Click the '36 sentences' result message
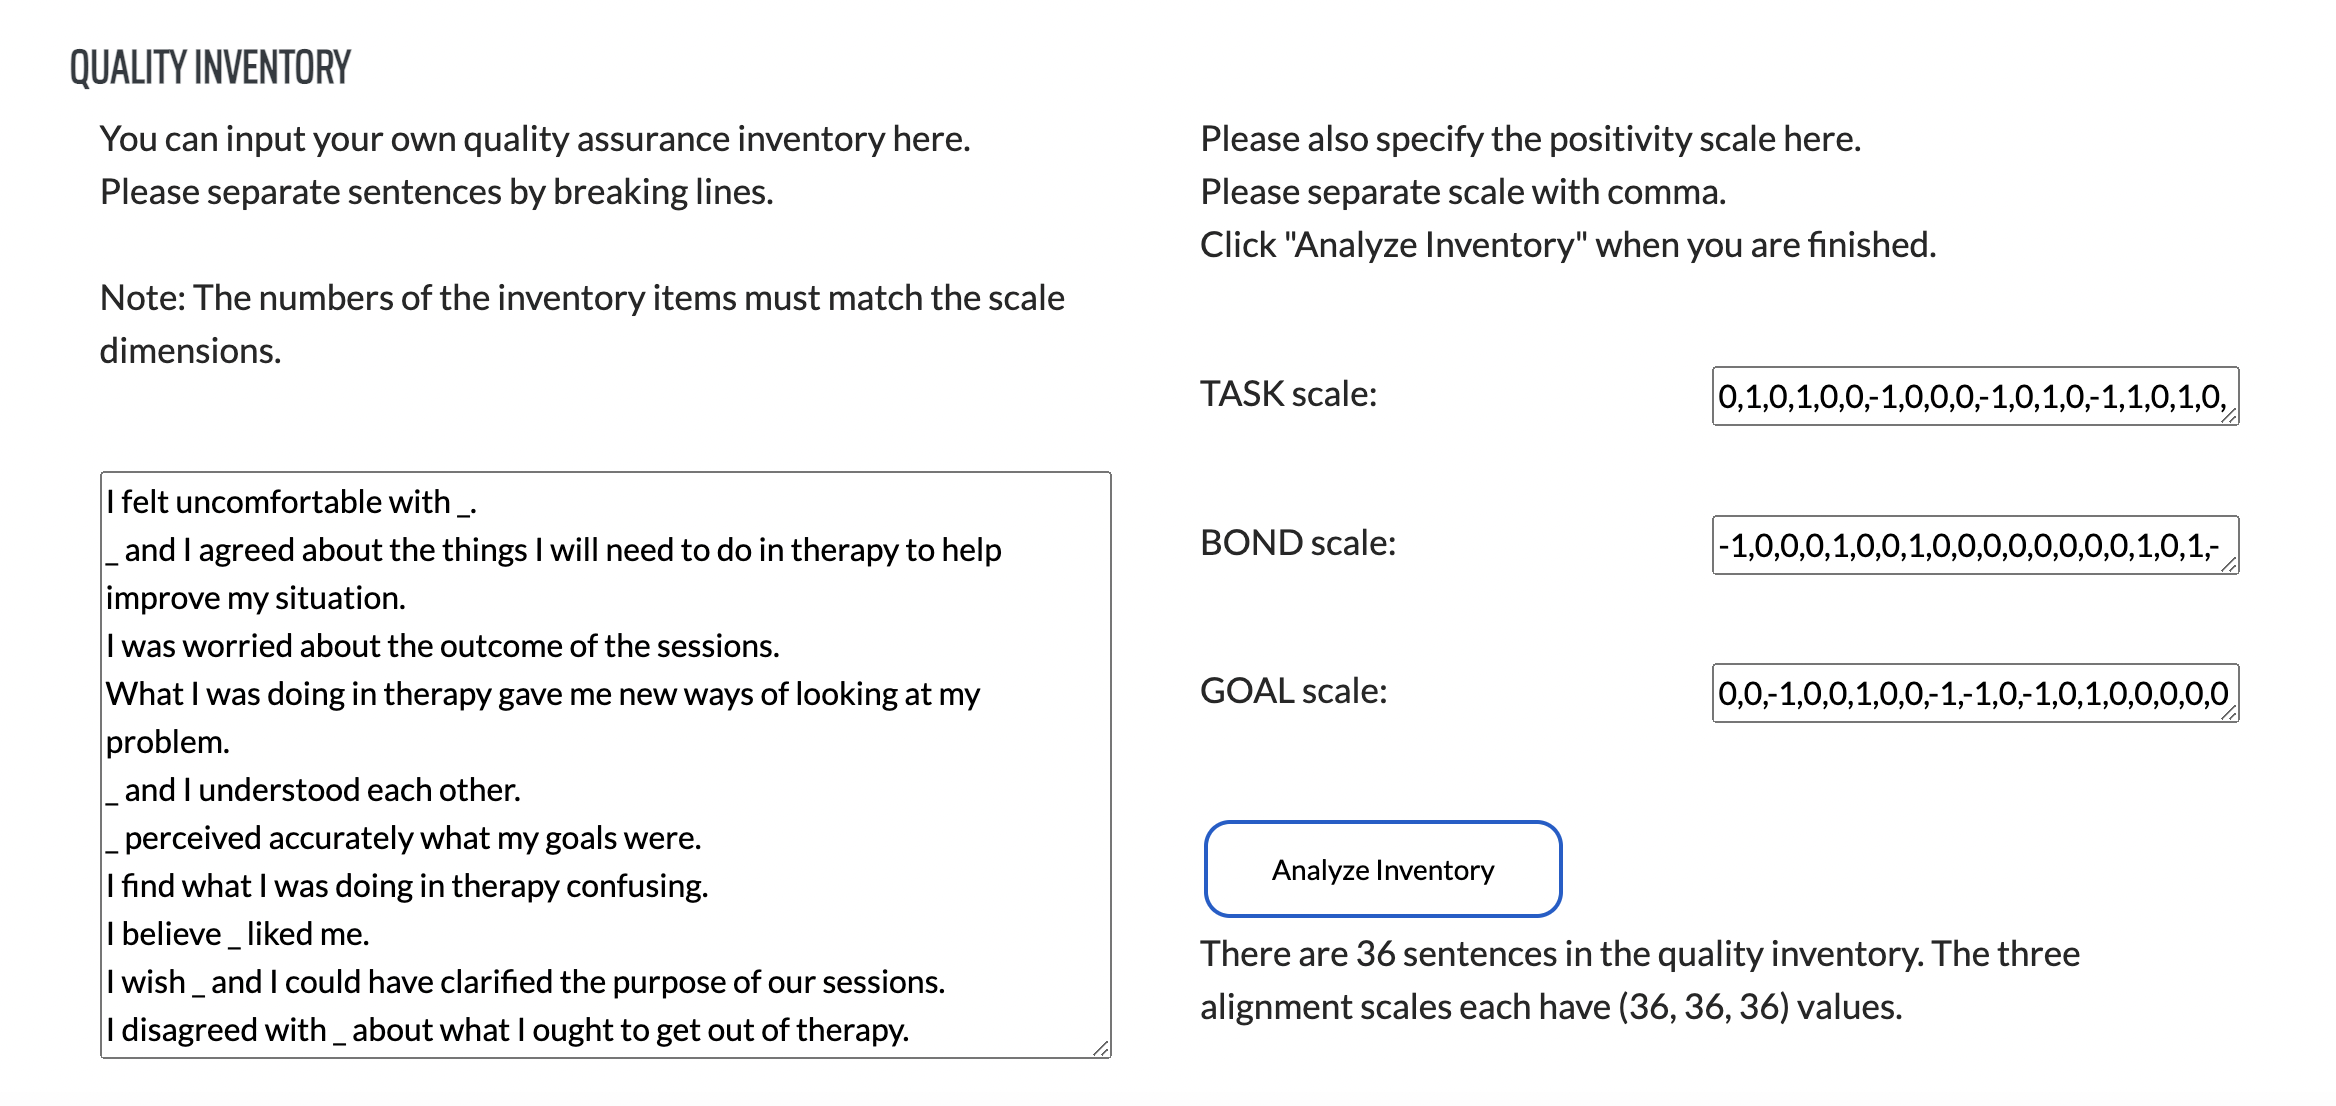The image size is (2336, 1106). 1640,980
